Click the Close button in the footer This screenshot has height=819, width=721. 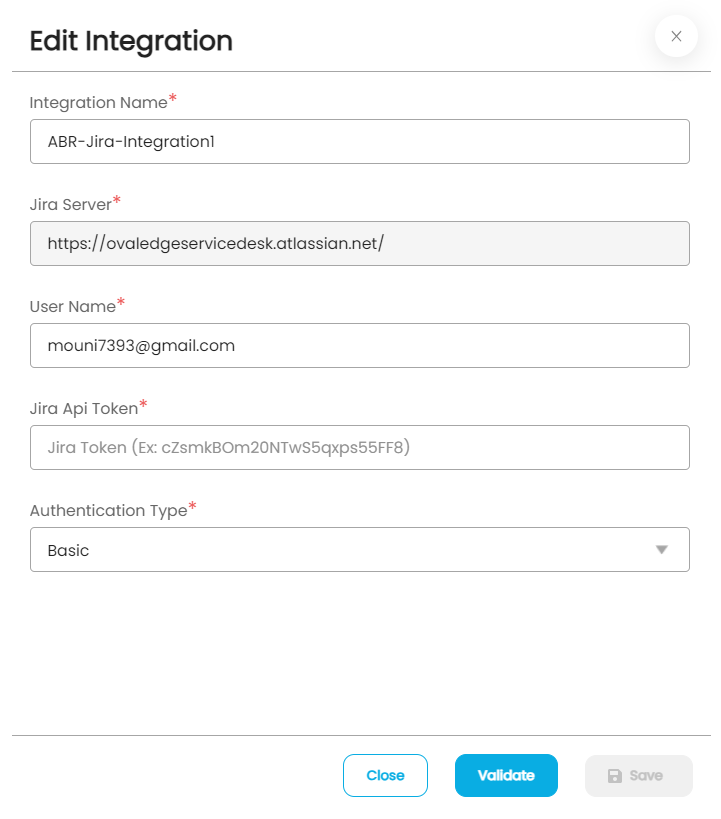click(x=385, y=775)
